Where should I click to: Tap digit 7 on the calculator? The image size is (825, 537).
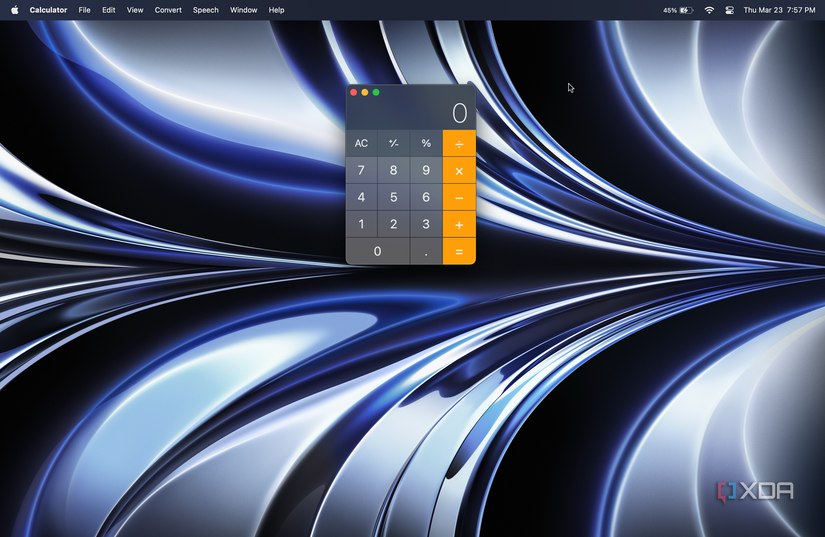[361, 170]
